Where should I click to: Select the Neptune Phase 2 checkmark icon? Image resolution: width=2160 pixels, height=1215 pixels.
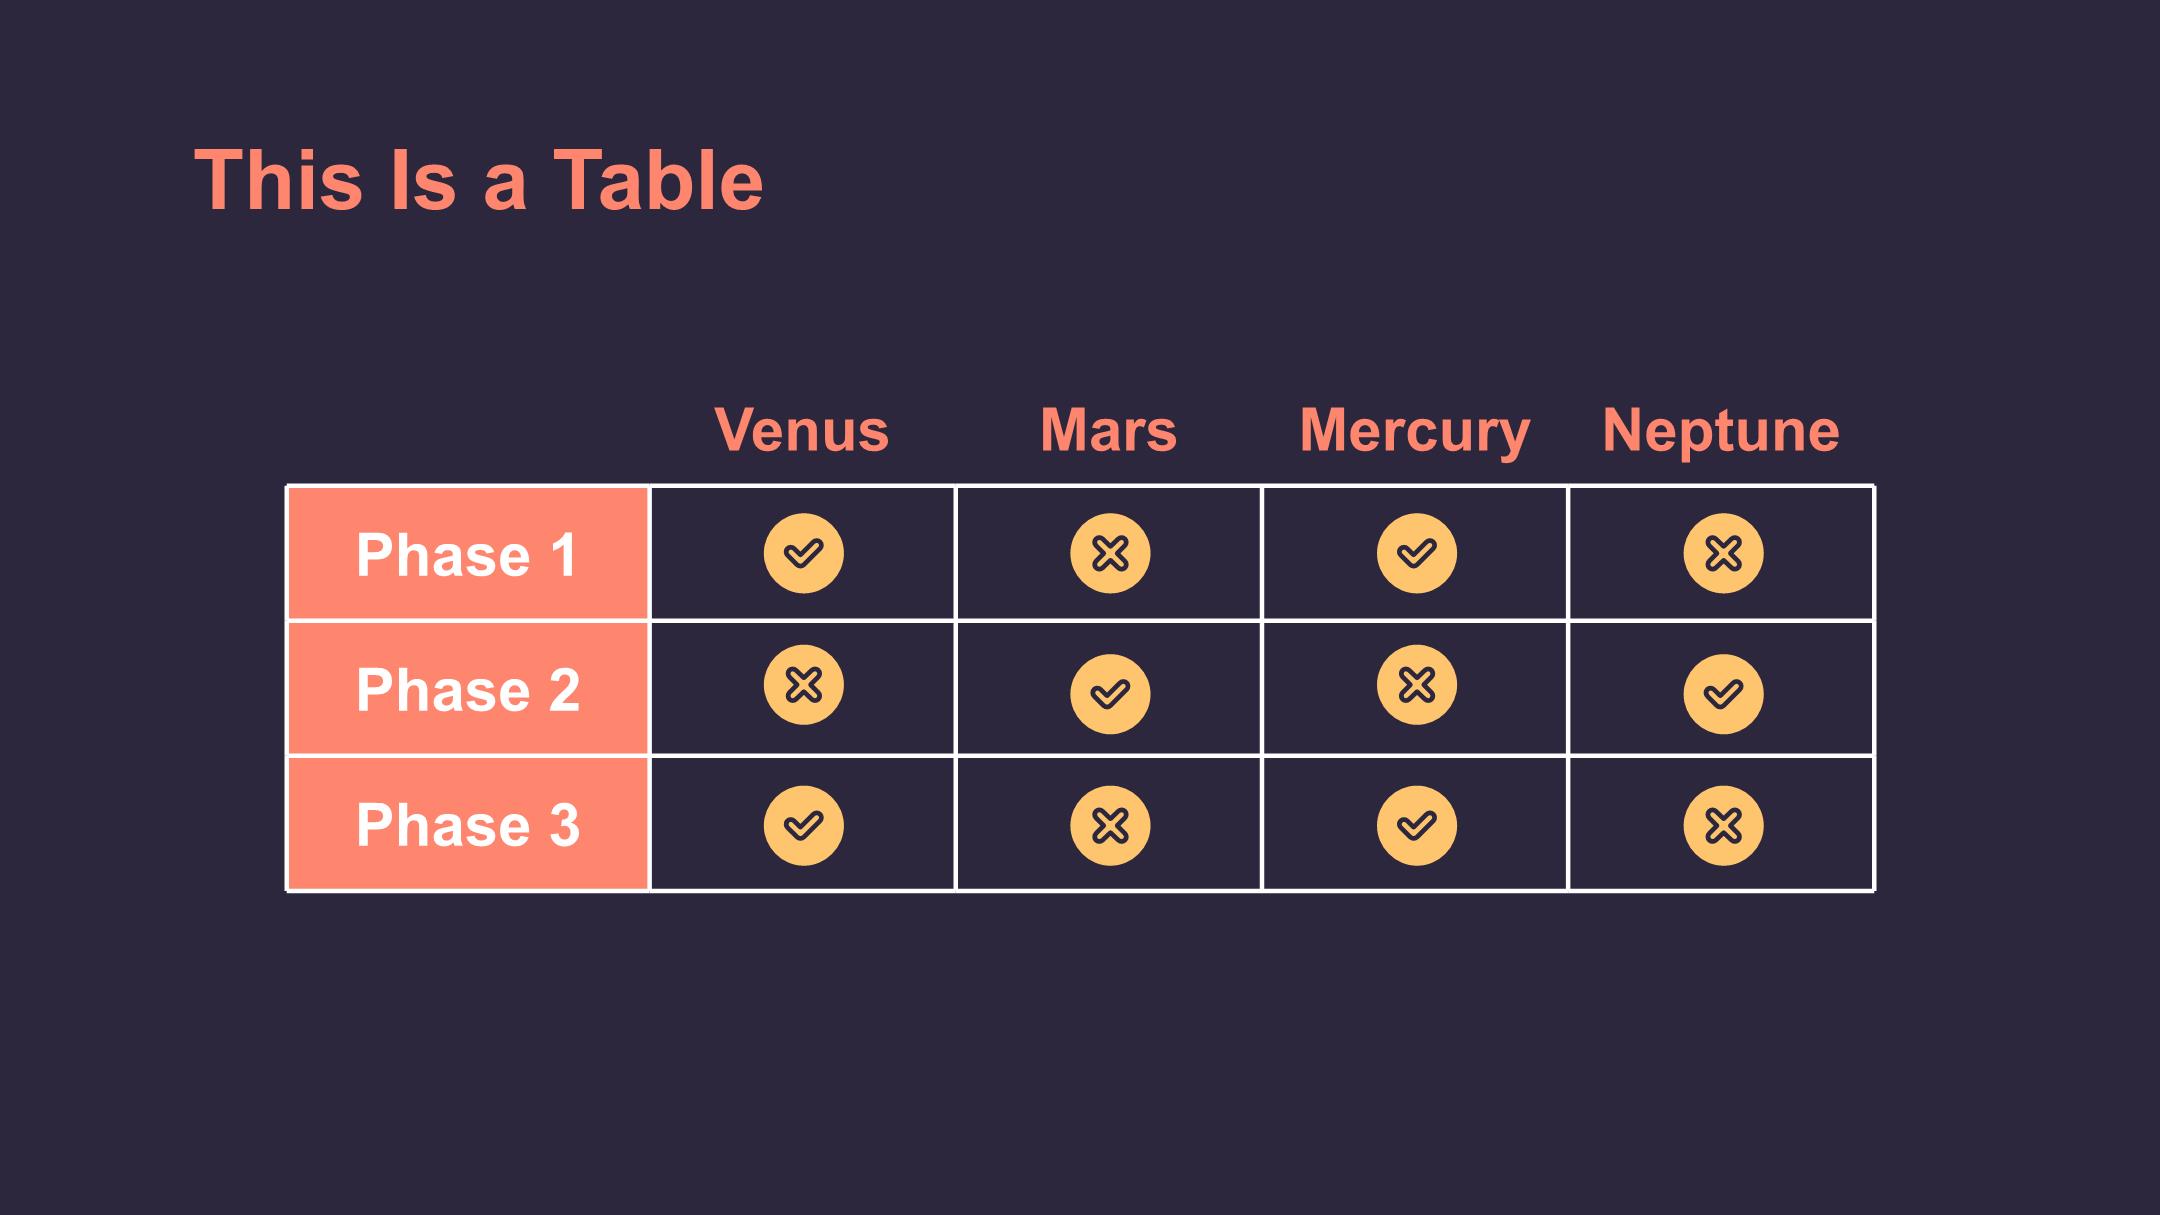pos(1723,694)
